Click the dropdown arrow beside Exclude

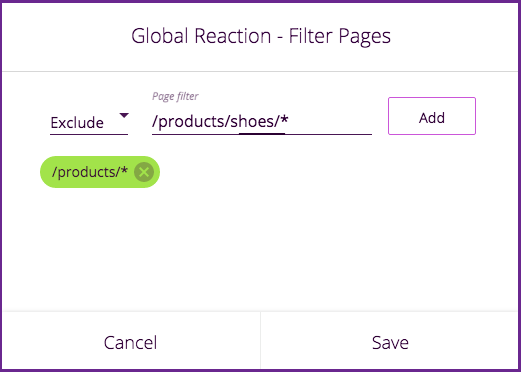pyautogui.click(x=124, y=116)
